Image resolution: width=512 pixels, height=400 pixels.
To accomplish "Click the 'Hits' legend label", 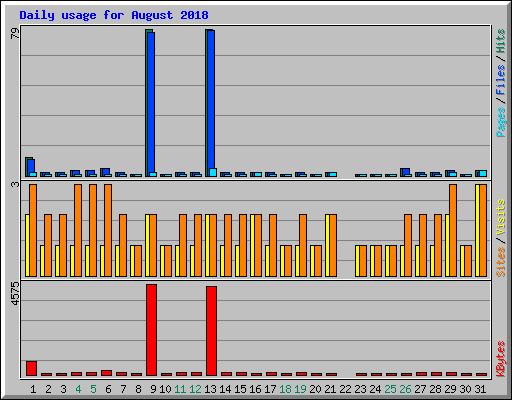I will click(x=500, y=41).
